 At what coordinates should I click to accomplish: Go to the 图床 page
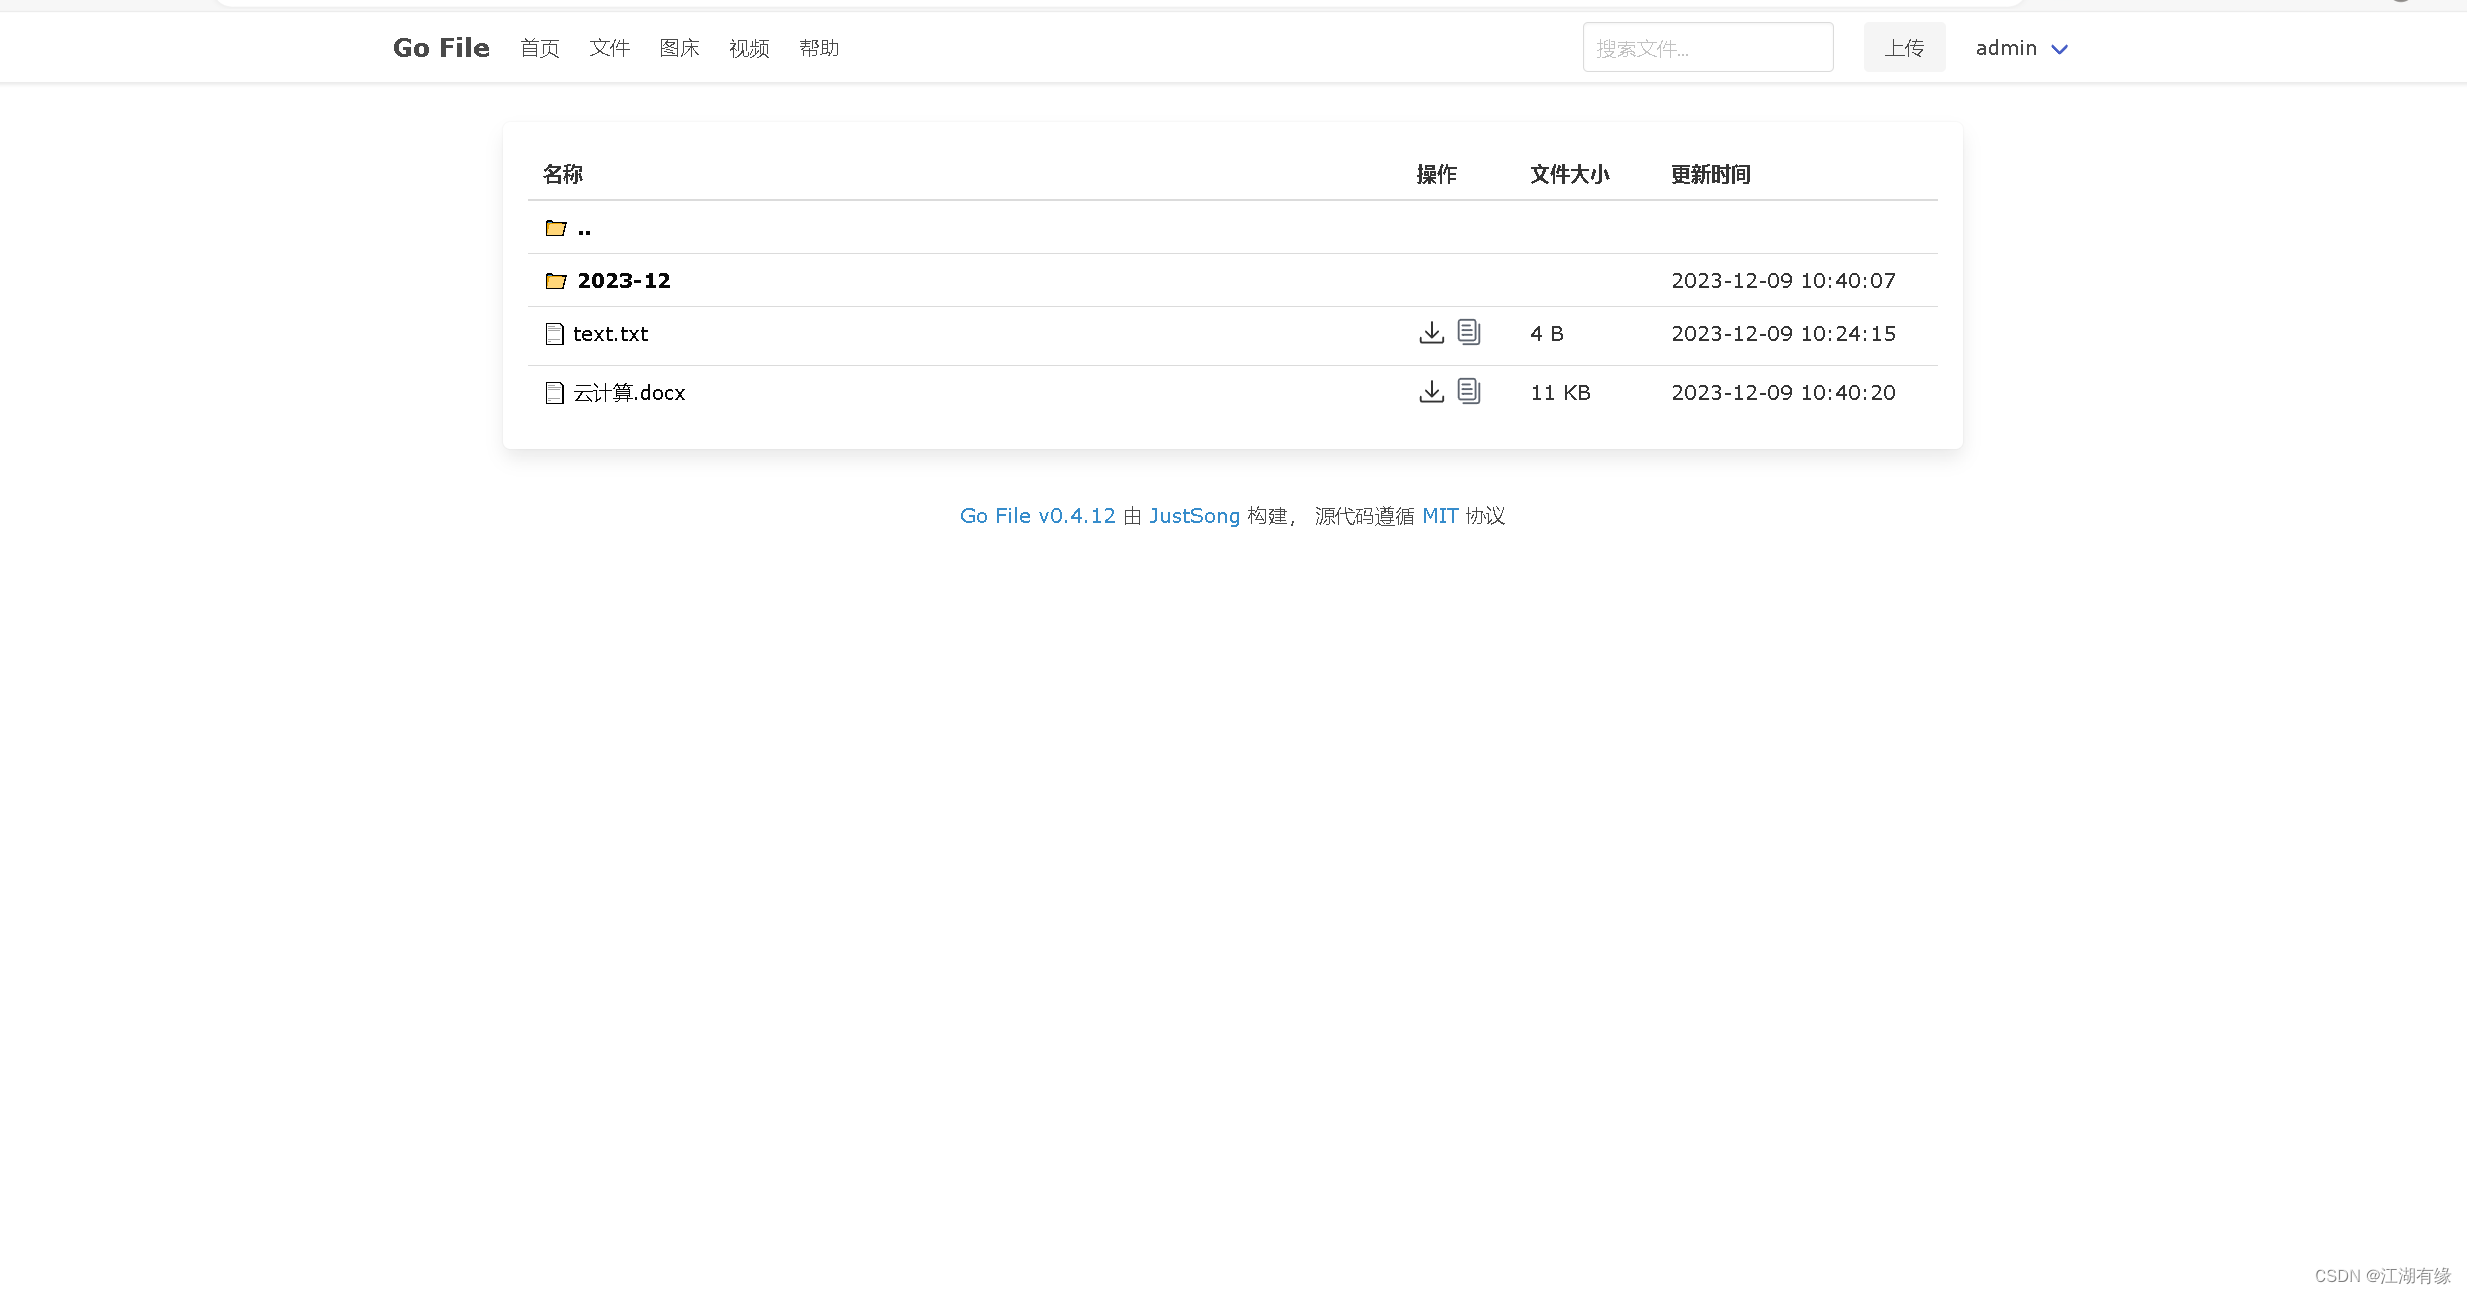[679, 48]
